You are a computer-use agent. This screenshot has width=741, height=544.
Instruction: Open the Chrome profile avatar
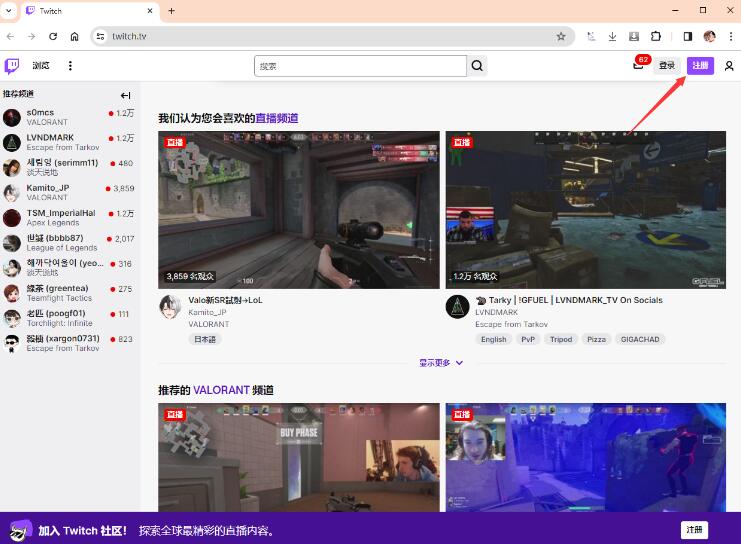click(x=709, y=36)
